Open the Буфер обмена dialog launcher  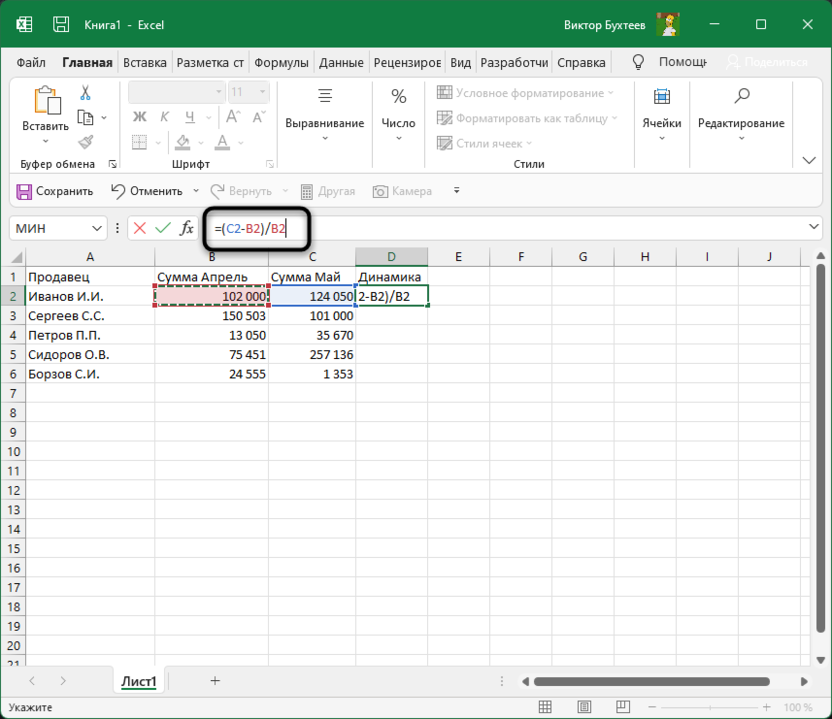pos(112,164)
